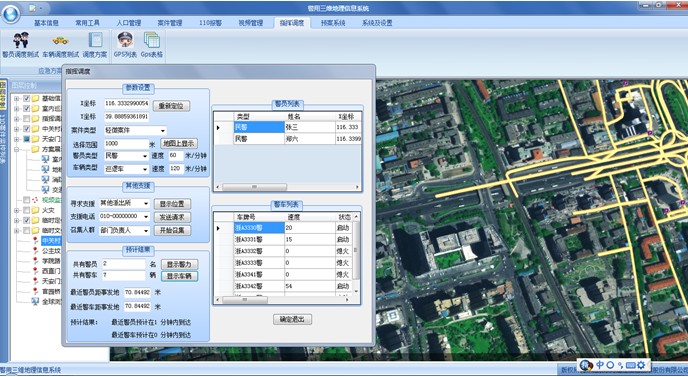Click the 火灾 folder icon in tree
This screenshot has width=688, height=377.
[35, 210]
